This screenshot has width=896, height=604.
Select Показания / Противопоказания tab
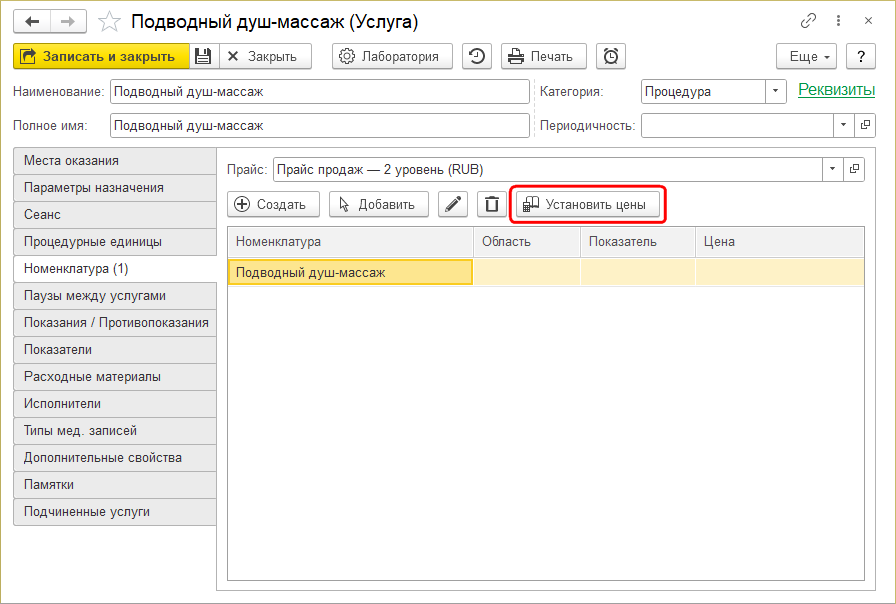tap(114, 323)
